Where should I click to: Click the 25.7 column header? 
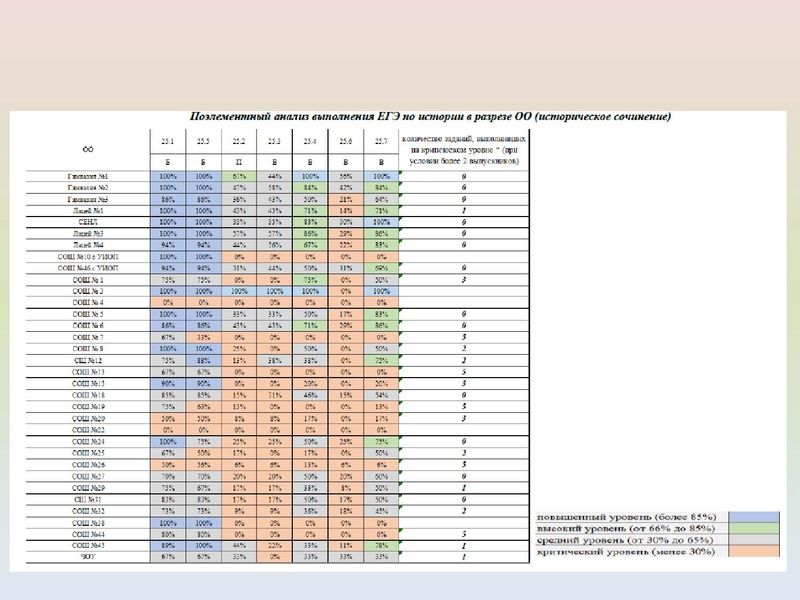point(381,141)
